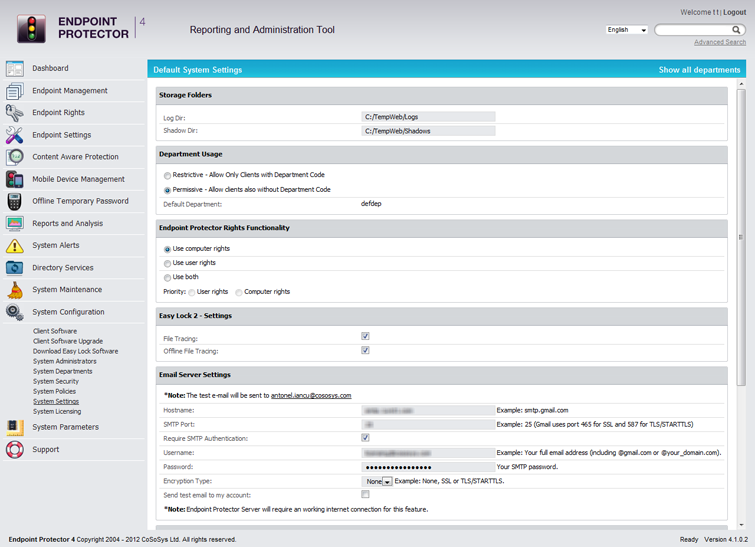Click the System Parameters icon

pyautogui.click(x=14, y=427)
